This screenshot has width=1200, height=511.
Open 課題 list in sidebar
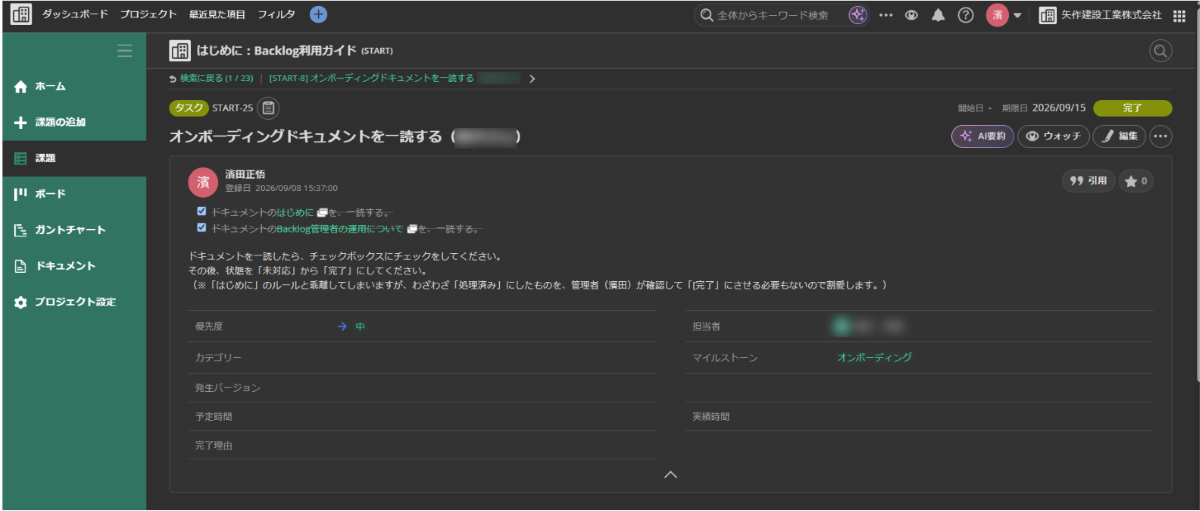coord(74,158)
